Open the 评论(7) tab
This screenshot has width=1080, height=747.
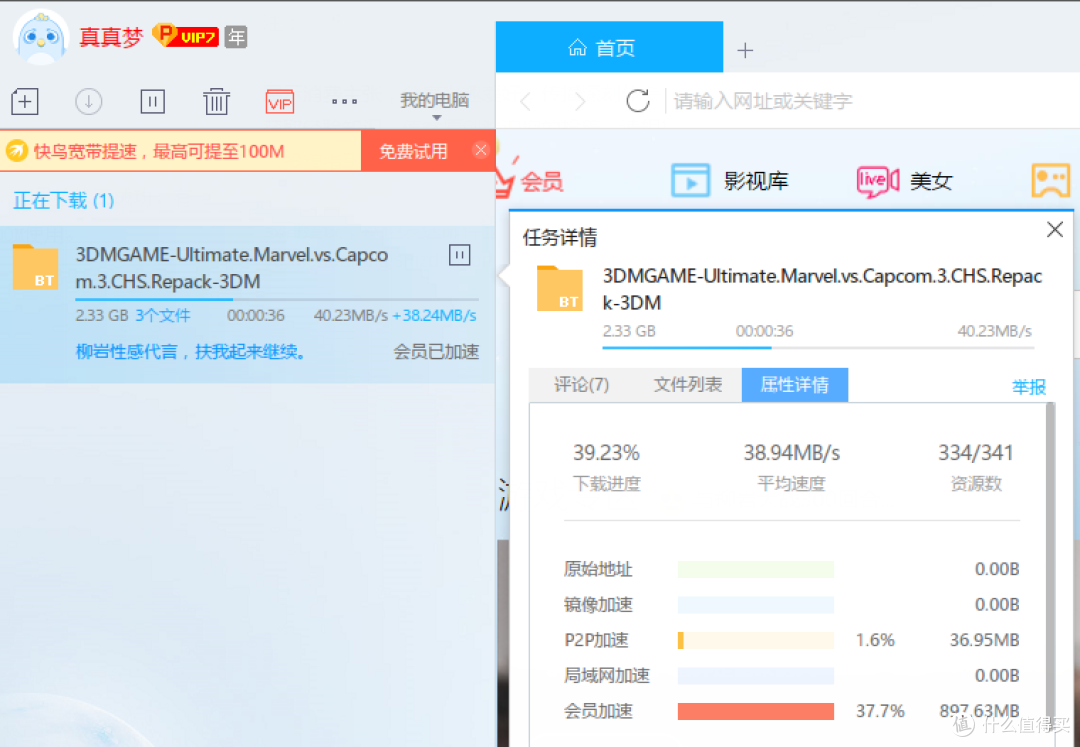[x=582, y=385]
